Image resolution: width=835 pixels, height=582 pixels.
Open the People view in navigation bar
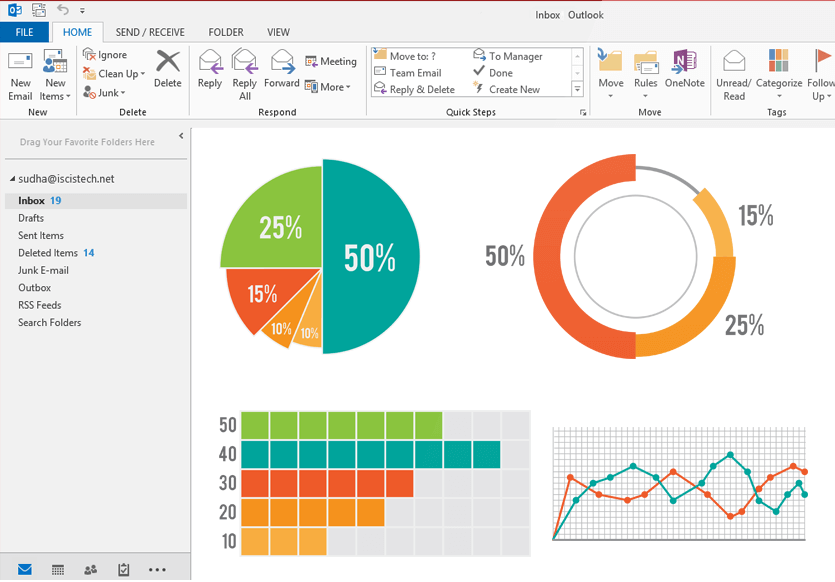(91, 569)
